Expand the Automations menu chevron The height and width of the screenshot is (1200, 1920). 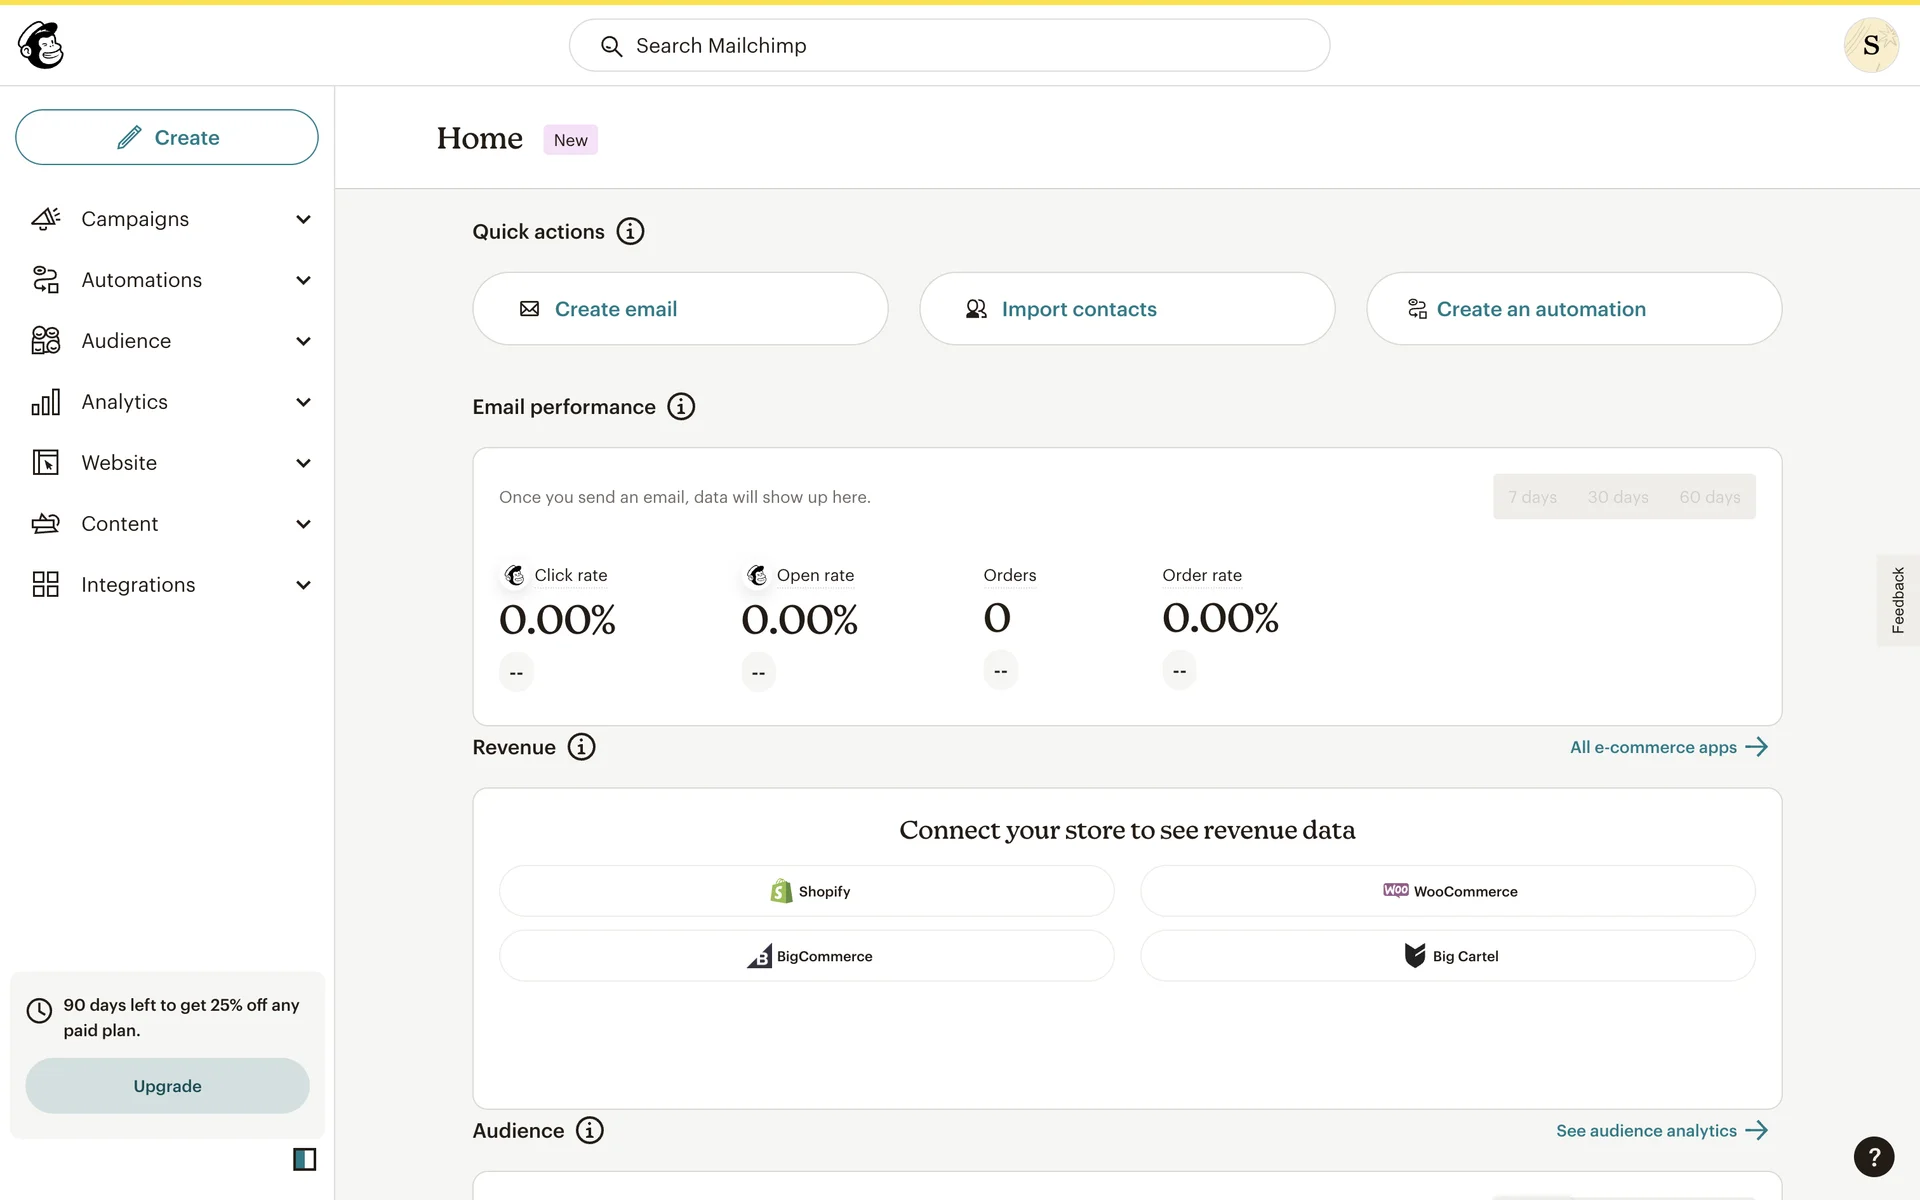(x=303, y=280)
